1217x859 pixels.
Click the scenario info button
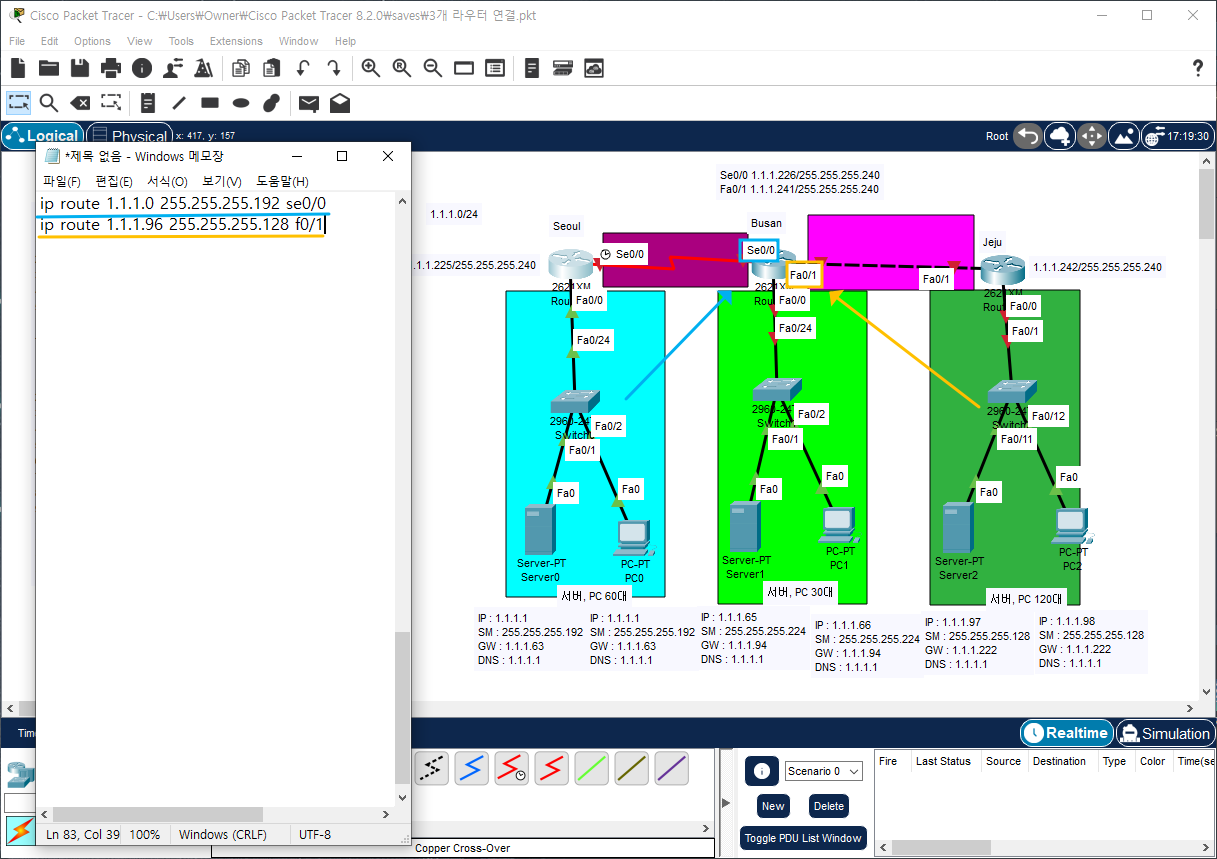click(x=761, y=771)
